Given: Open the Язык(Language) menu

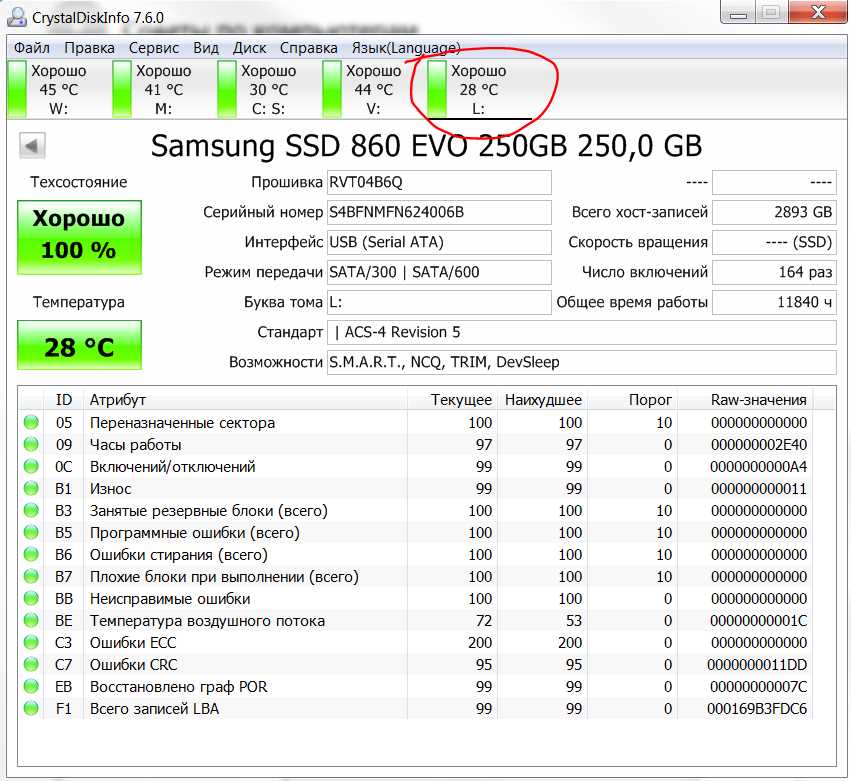Looking at the screenshot, I should (x=405, y=48).
